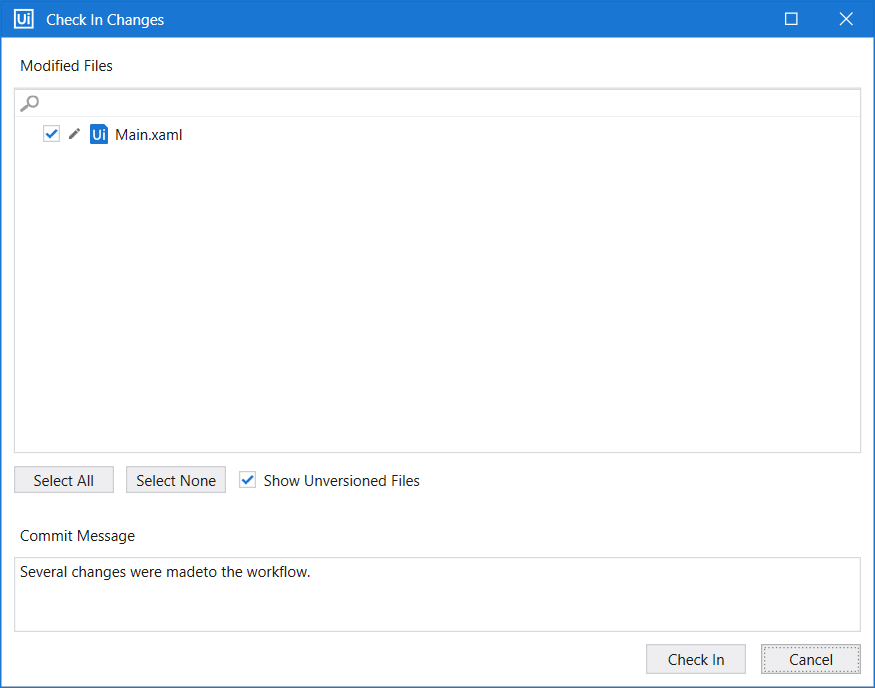Enable the Main.xaml file for check-in
The width and height of the screenshot is (875, 688).
pos(50,133)
